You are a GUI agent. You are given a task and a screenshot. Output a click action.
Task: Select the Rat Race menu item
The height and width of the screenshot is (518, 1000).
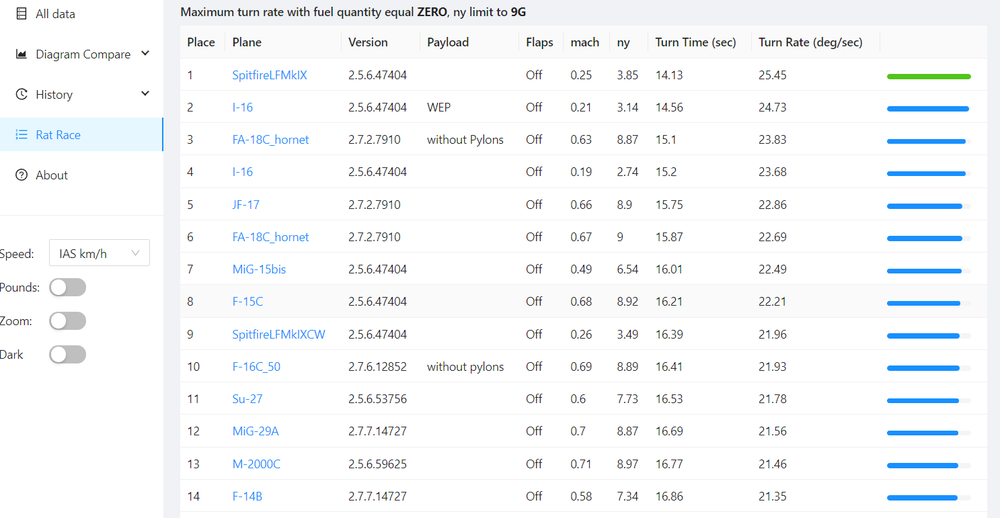pos(81,135)
